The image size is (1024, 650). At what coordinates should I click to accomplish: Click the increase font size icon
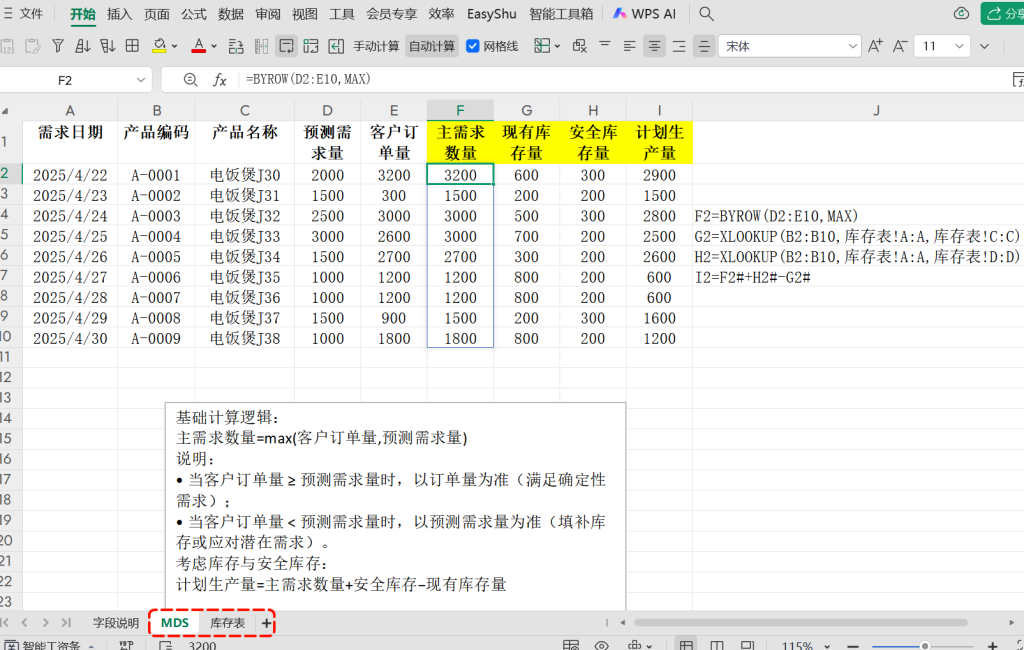[x=875, y=46]
